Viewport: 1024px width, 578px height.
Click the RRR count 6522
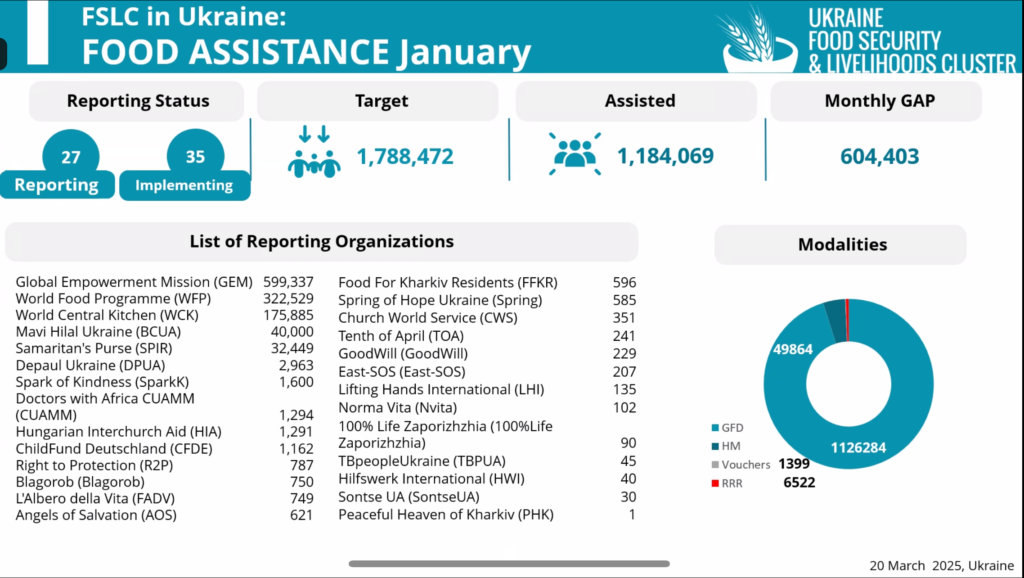[799, 483]
